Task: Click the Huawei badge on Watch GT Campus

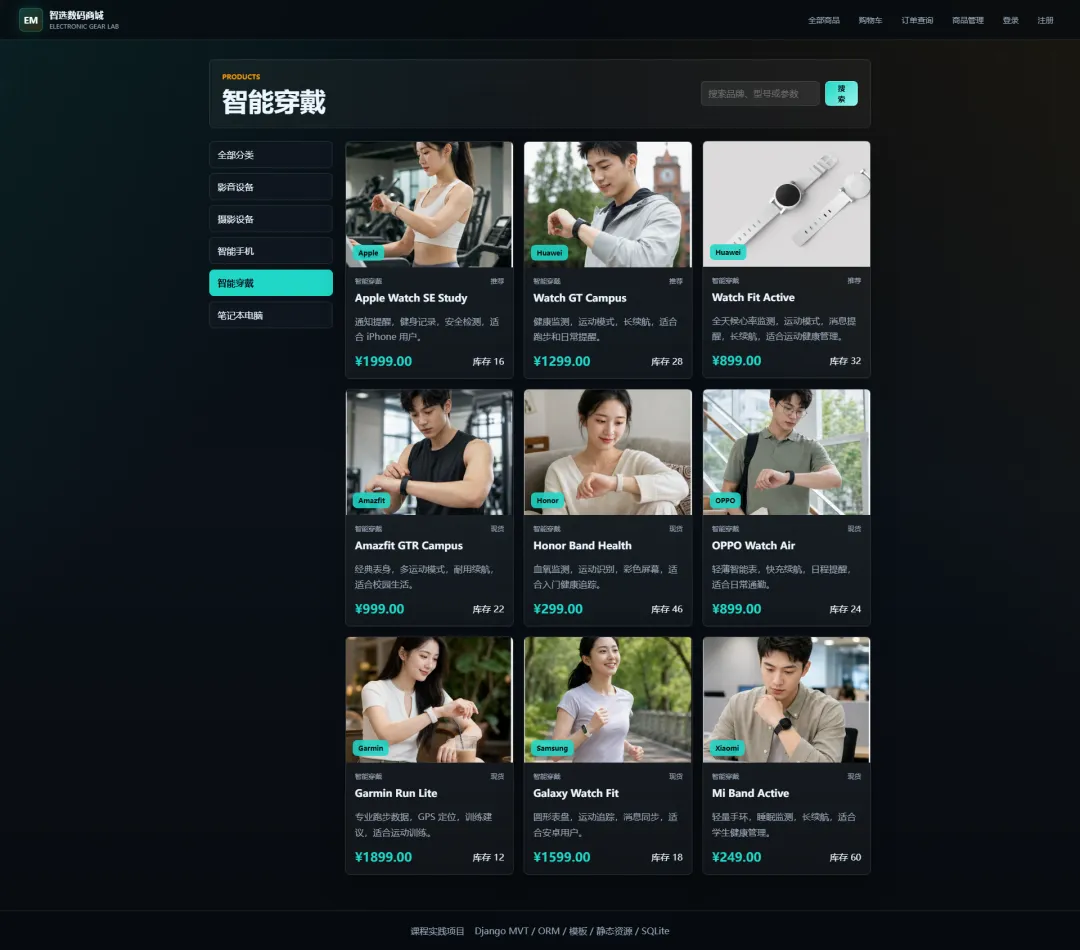Action: click(x=549, y=253)
